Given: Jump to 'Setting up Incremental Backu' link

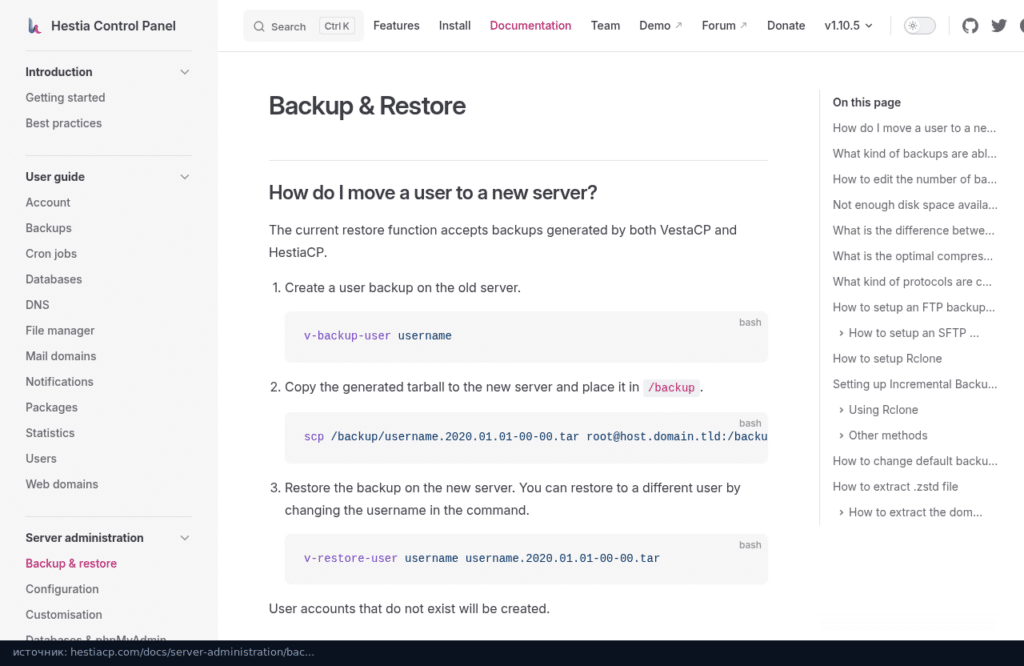Looking at the screenshot, I should pos(915,384).
